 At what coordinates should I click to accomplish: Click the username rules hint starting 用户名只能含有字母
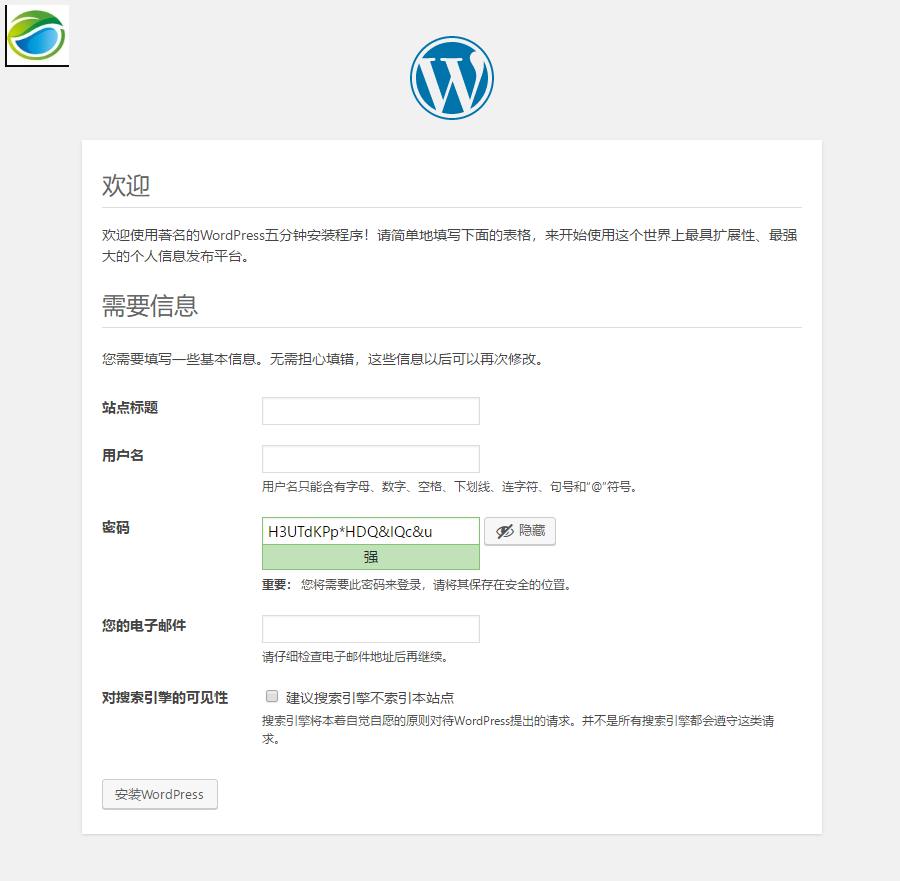pyautogui.click(x=449, y=487)
